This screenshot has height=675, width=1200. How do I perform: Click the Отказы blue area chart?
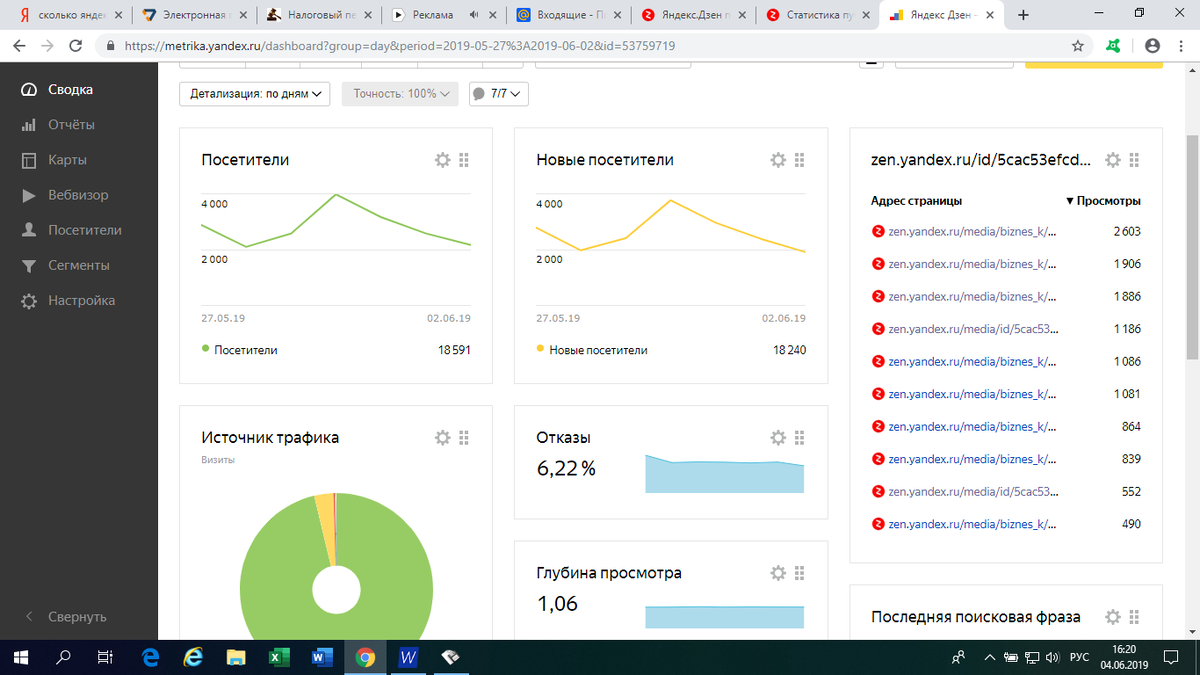pos(724,474)
